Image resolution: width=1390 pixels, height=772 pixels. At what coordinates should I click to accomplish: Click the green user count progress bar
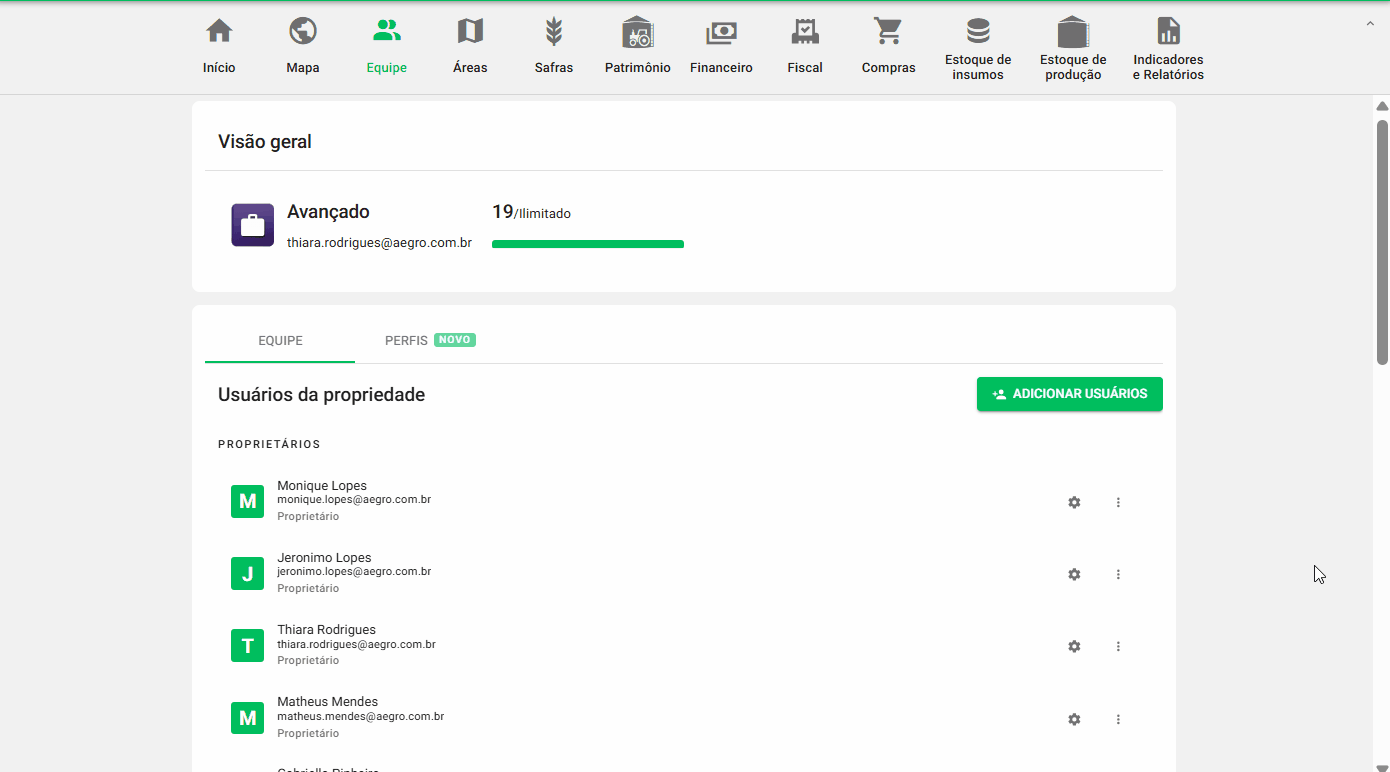[x=588, y=244]
